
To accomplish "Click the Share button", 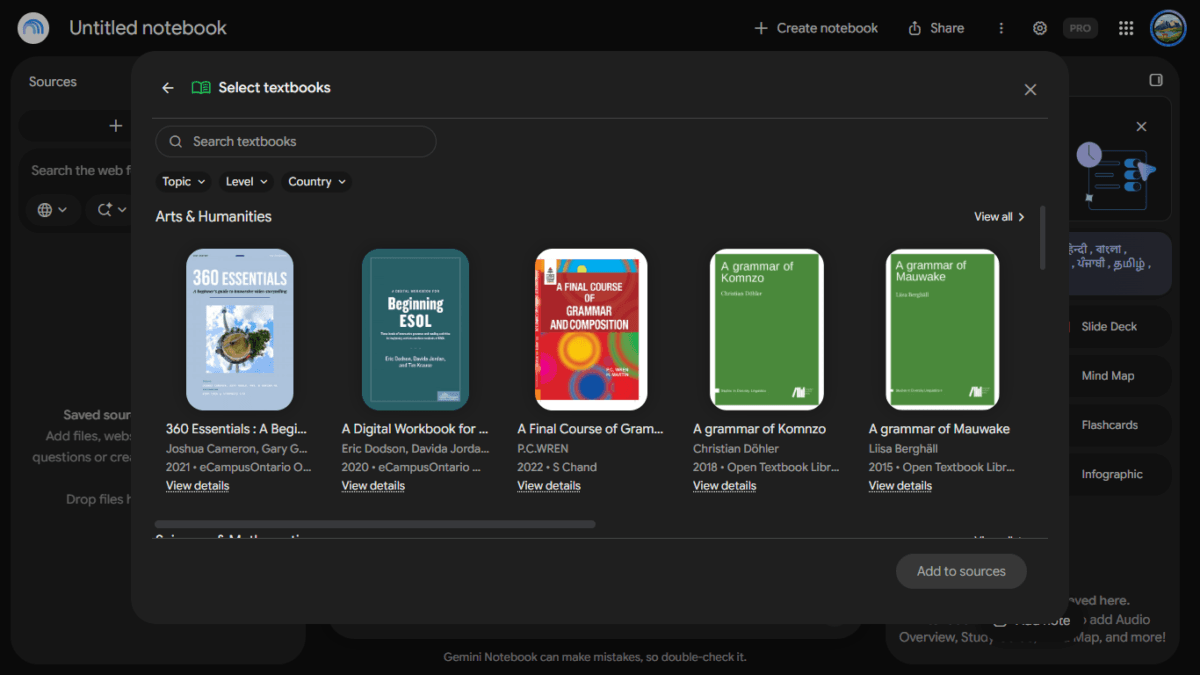I will pyautogui.click(x=936, y=28).
